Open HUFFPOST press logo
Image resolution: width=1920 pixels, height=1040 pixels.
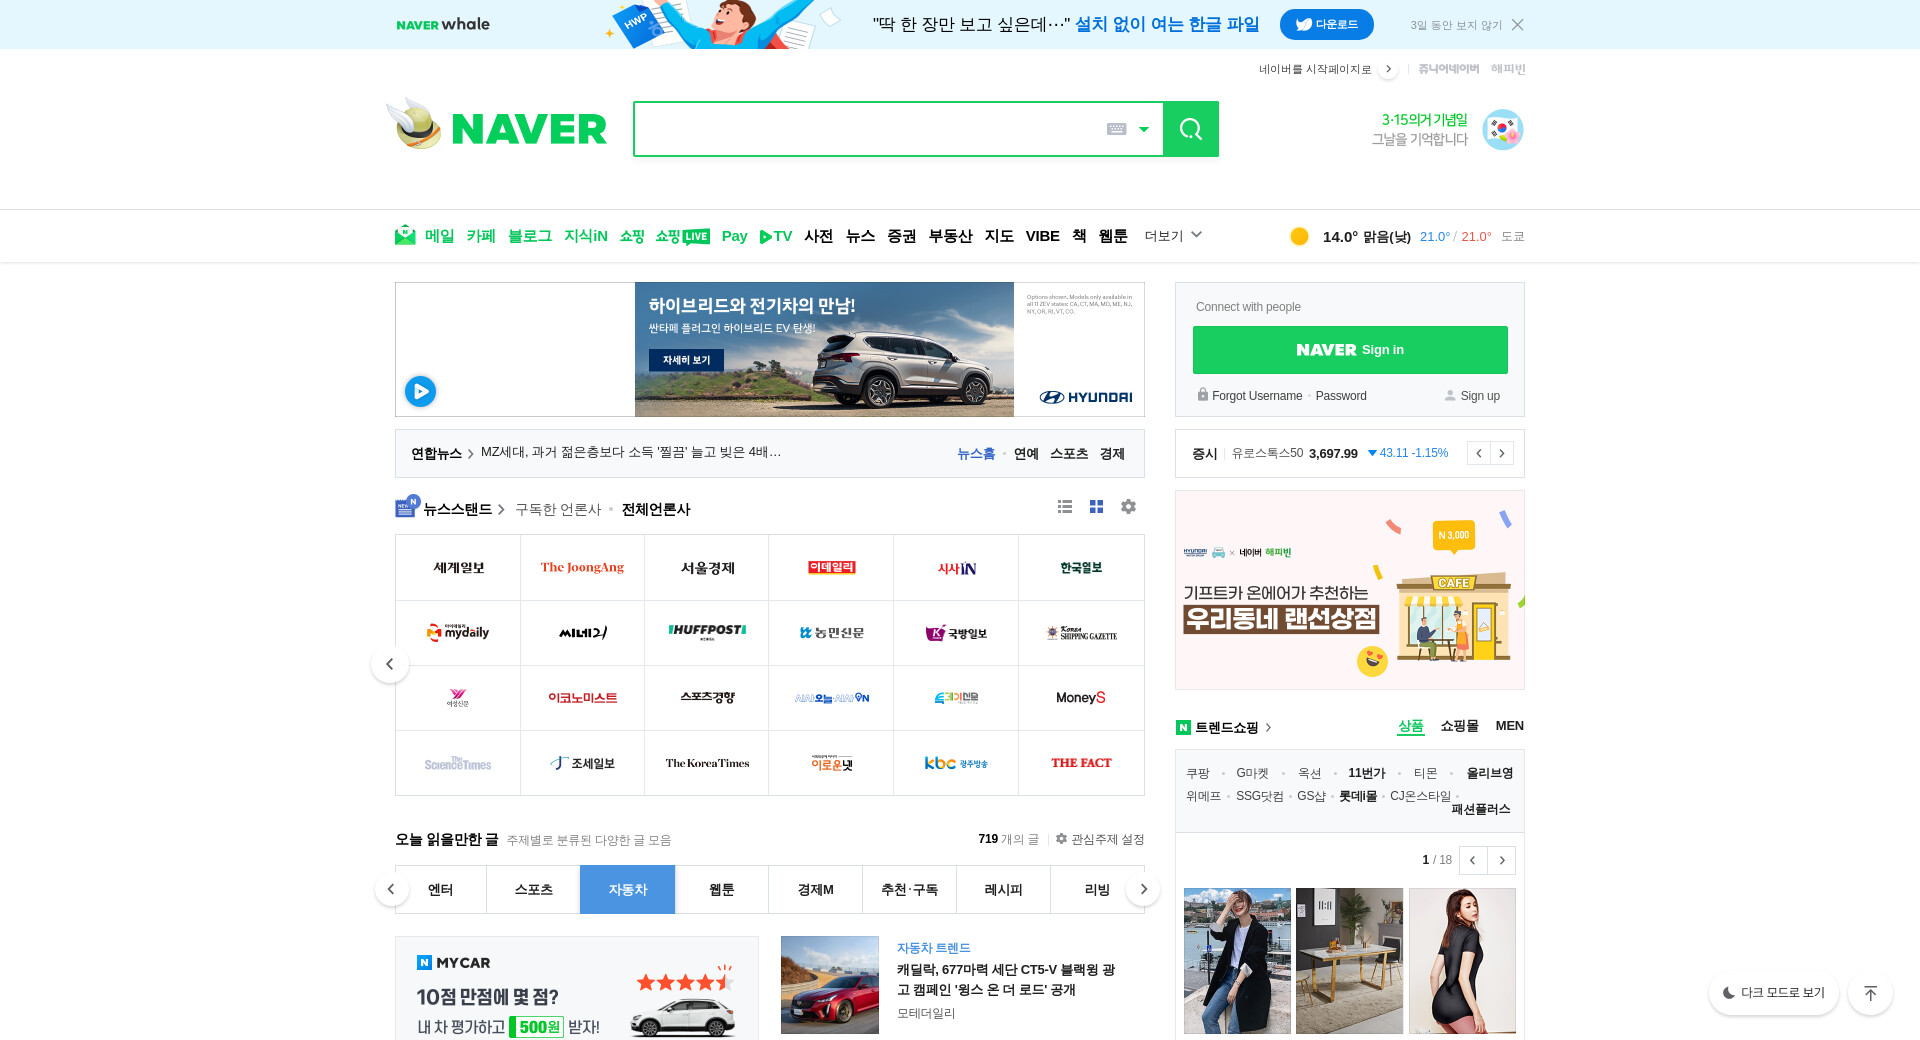[x=707, y=633]
